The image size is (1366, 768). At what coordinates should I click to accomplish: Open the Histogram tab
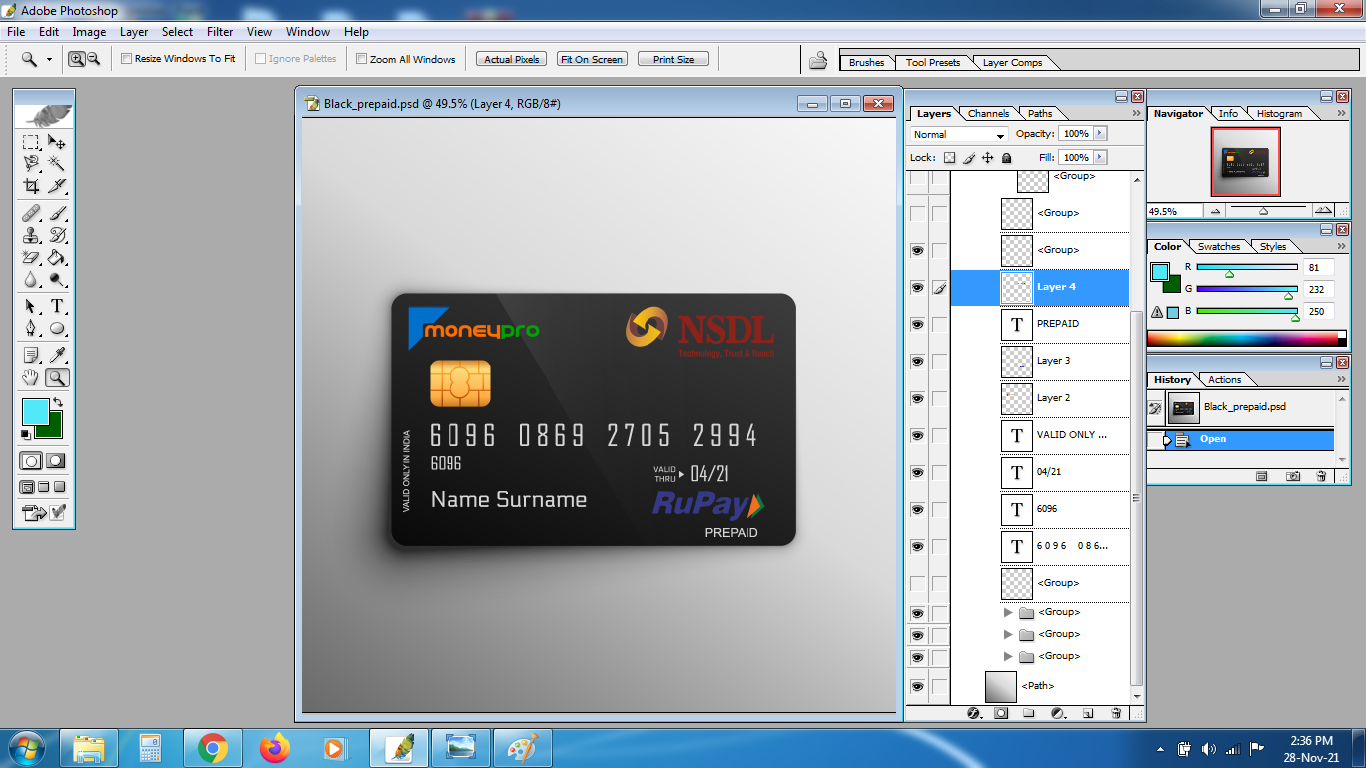click(1279, 114)
